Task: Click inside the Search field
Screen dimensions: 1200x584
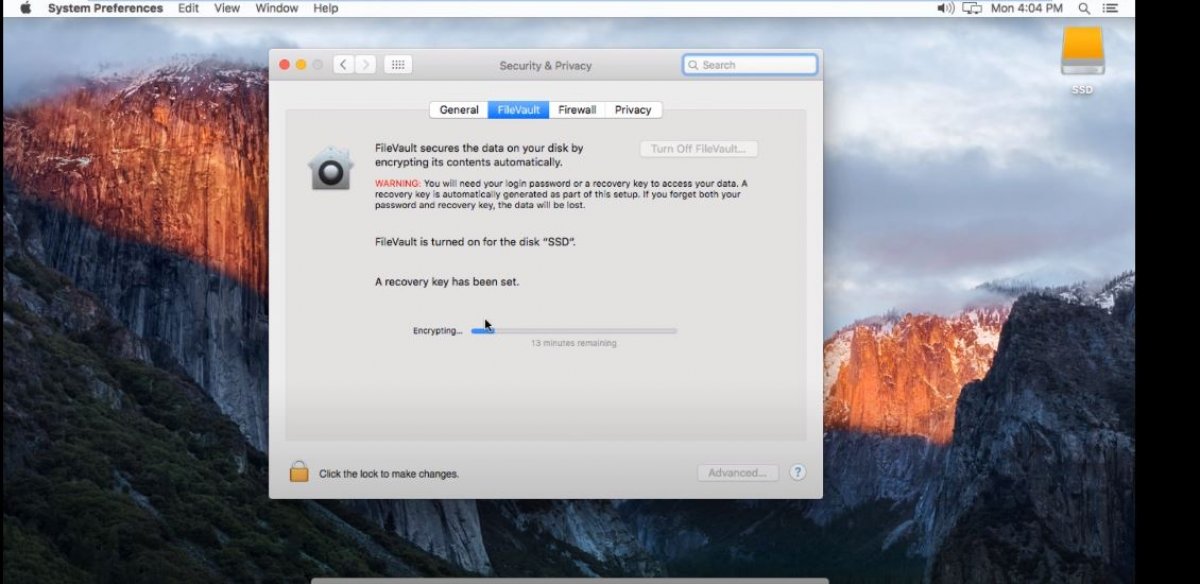Action: click(750, 64)
